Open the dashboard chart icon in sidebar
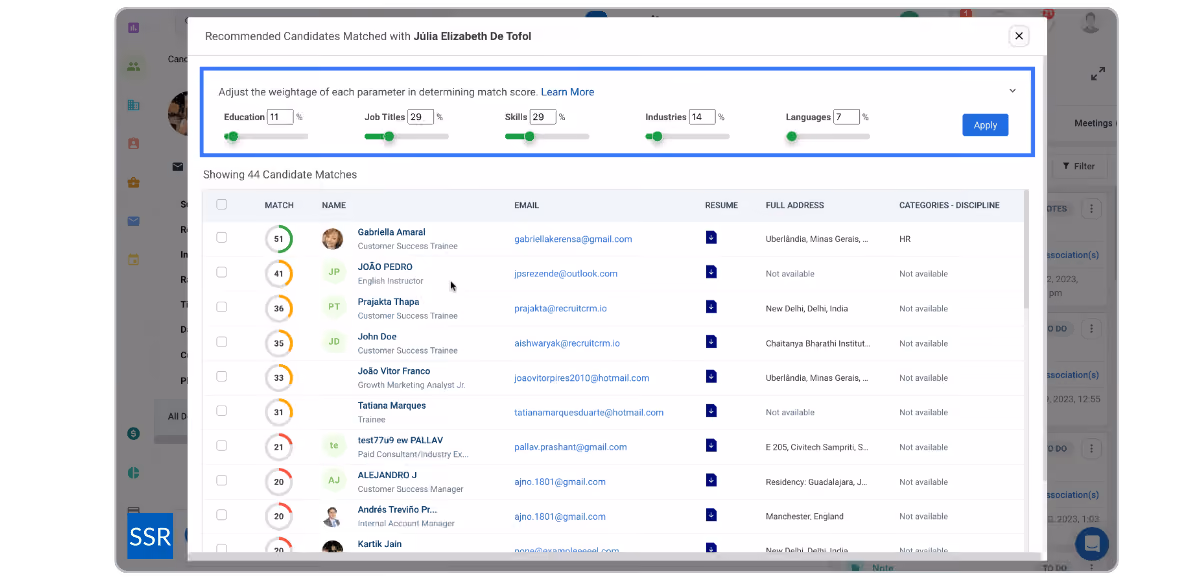The height and width of the screenshot is (580, 1200). click(133, 28)
